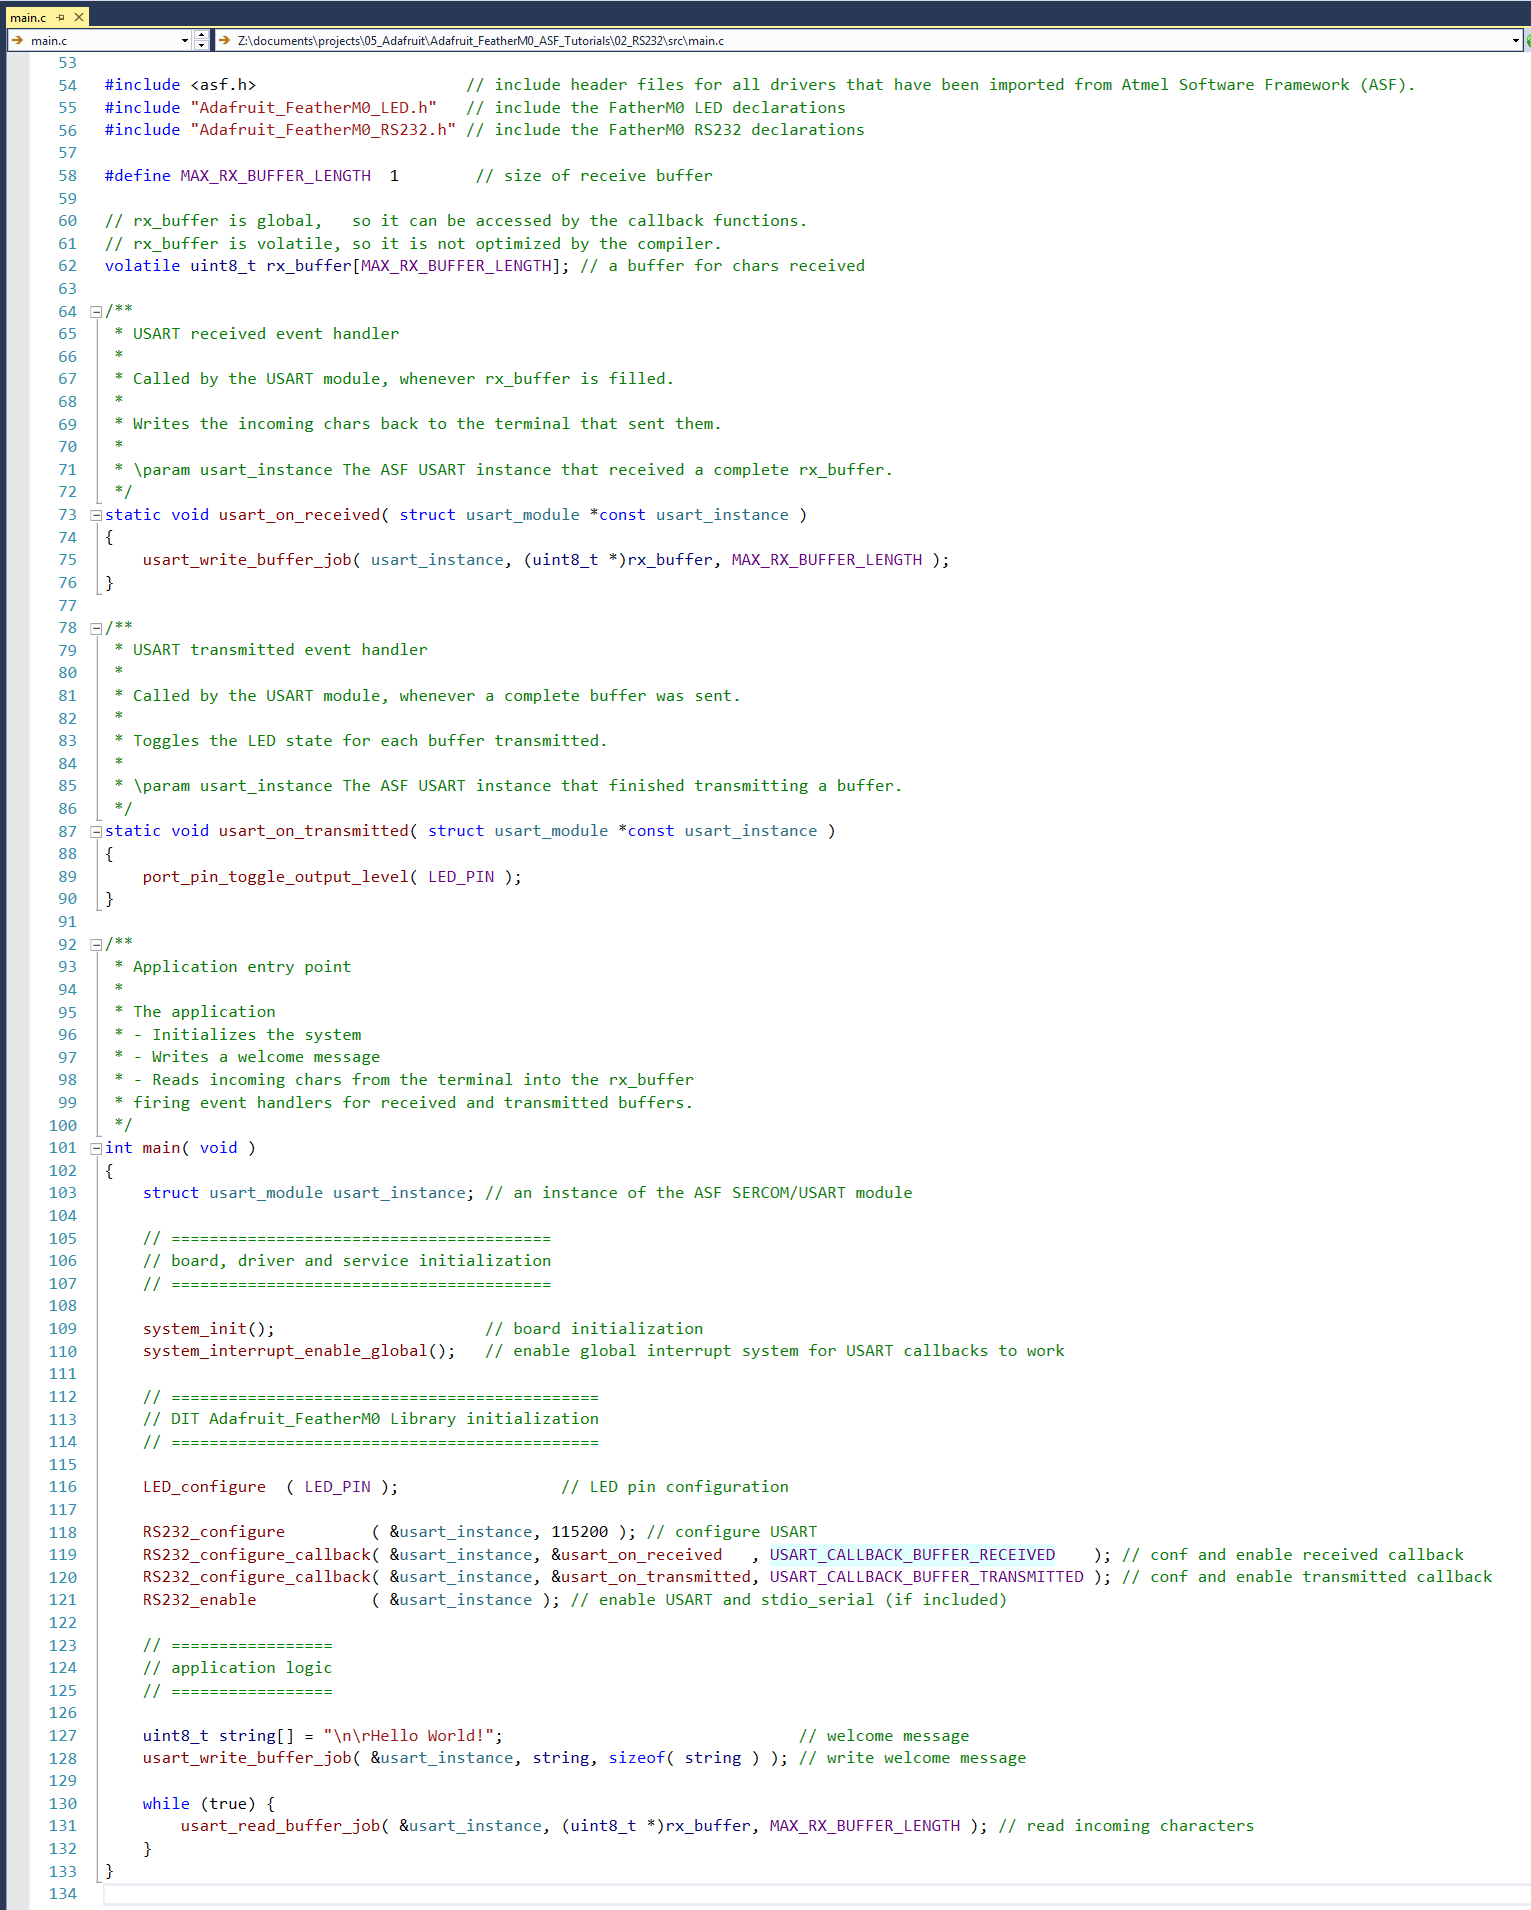Click 'usart_on_transmitted(' in the function definition
Image resolution: width=1531 pixels, height=1910 pixels.
(318, 831)
